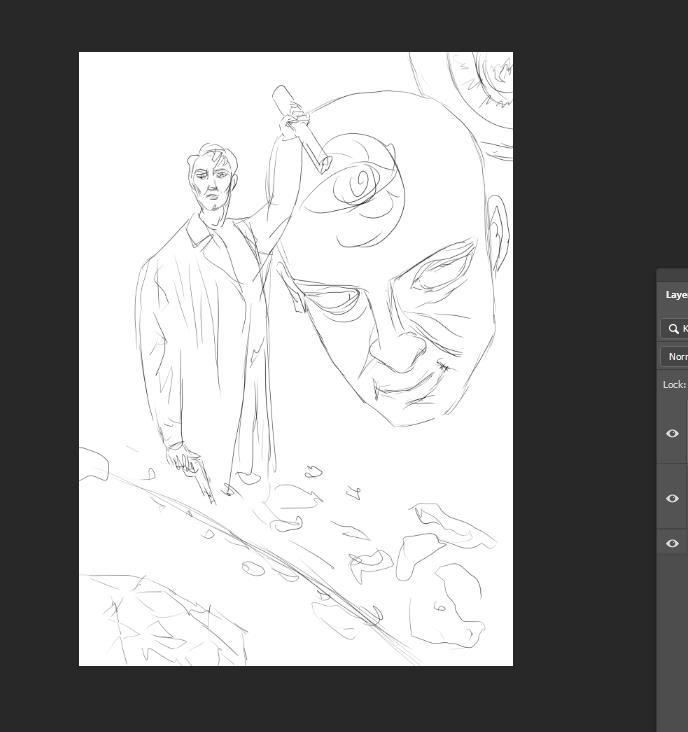Viewport: 688px width, 732px height.
Task: Switch to the Layers panel tab
Action: [x=677, y=295]
